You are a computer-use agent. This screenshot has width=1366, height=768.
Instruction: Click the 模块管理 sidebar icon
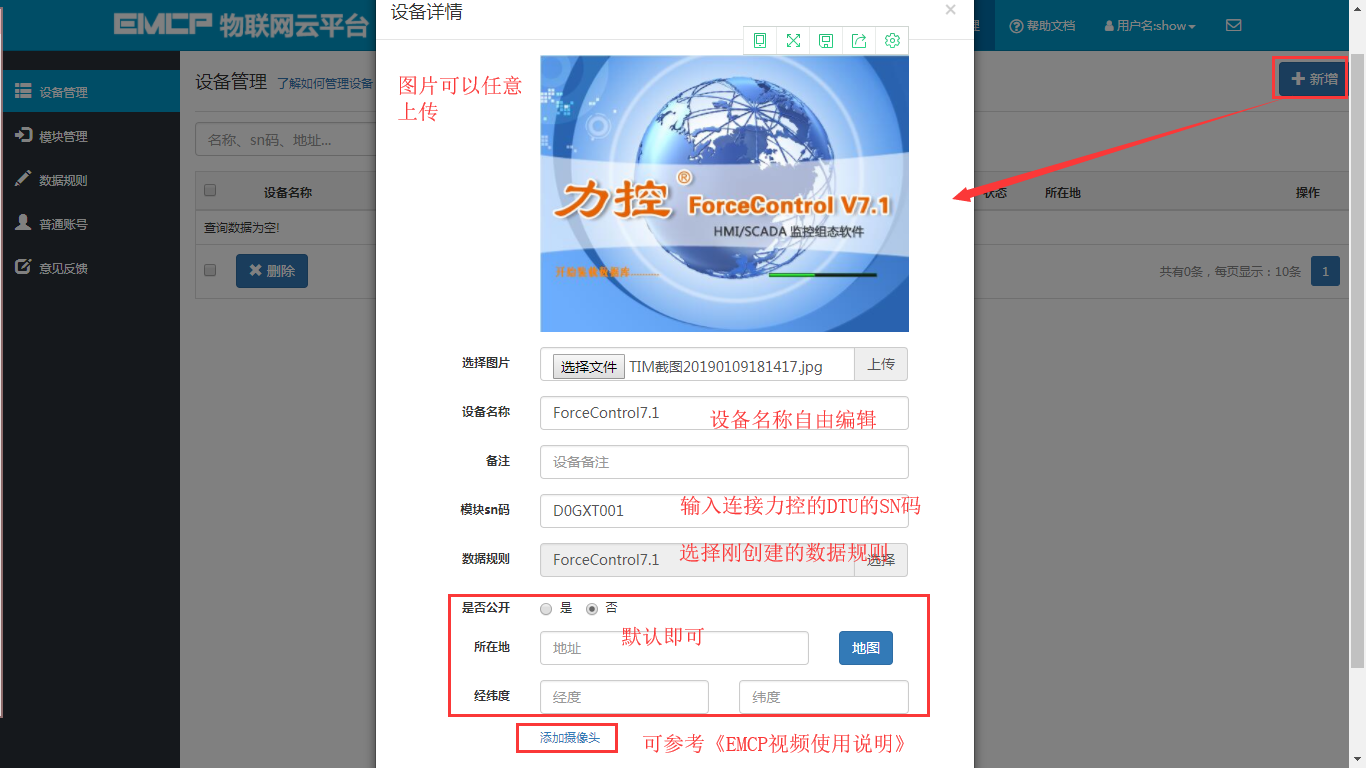click(x=22, y=135)
